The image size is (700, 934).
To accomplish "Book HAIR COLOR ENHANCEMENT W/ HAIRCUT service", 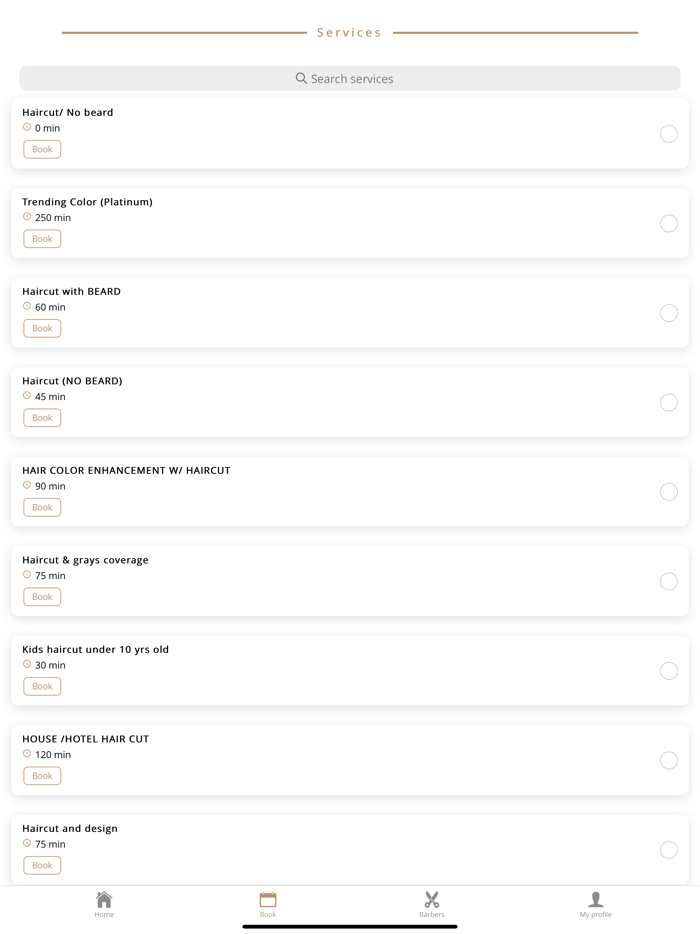I will 42,507.
